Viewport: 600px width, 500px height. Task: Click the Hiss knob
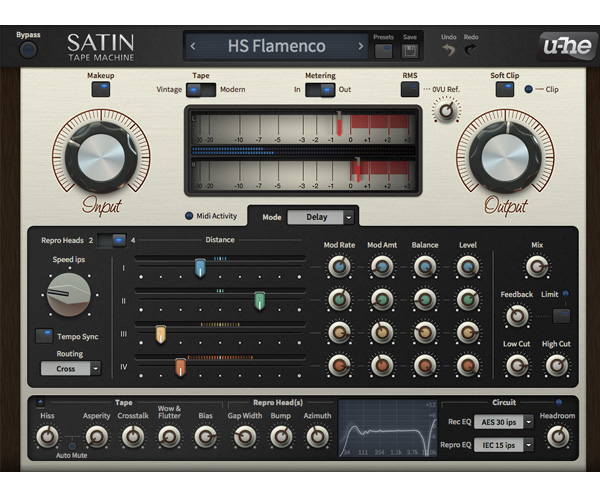click(47, 437)
